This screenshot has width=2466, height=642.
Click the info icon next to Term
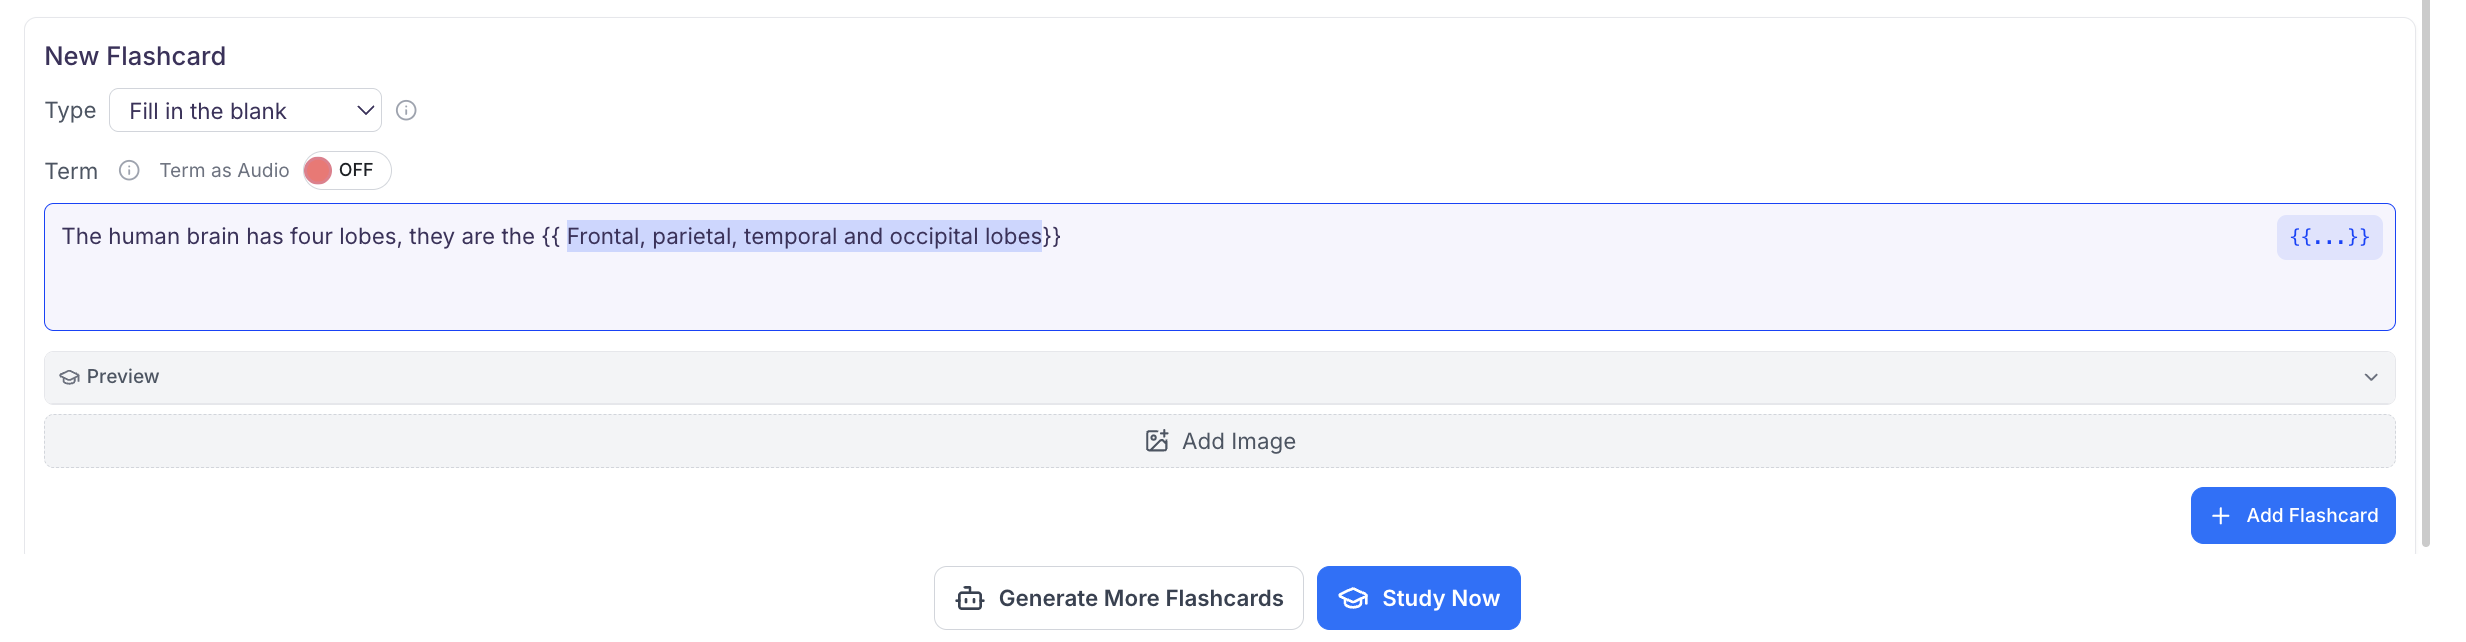click(129, 170)
